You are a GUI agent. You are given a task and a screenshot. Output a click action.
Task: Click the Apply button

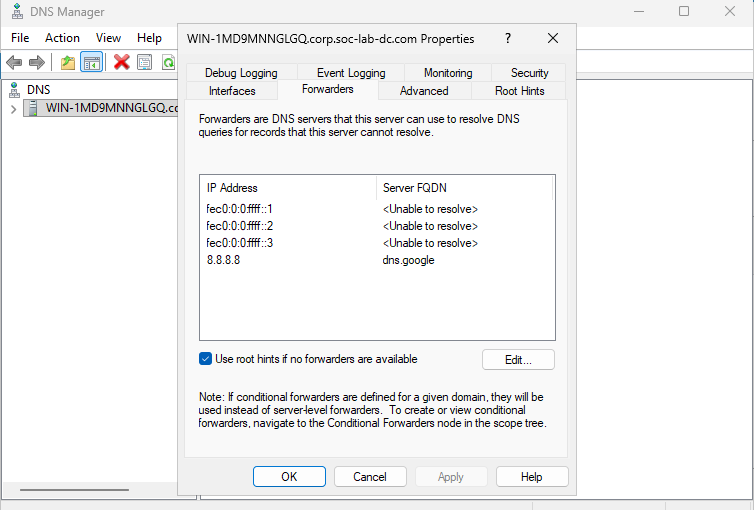[451, 476]
